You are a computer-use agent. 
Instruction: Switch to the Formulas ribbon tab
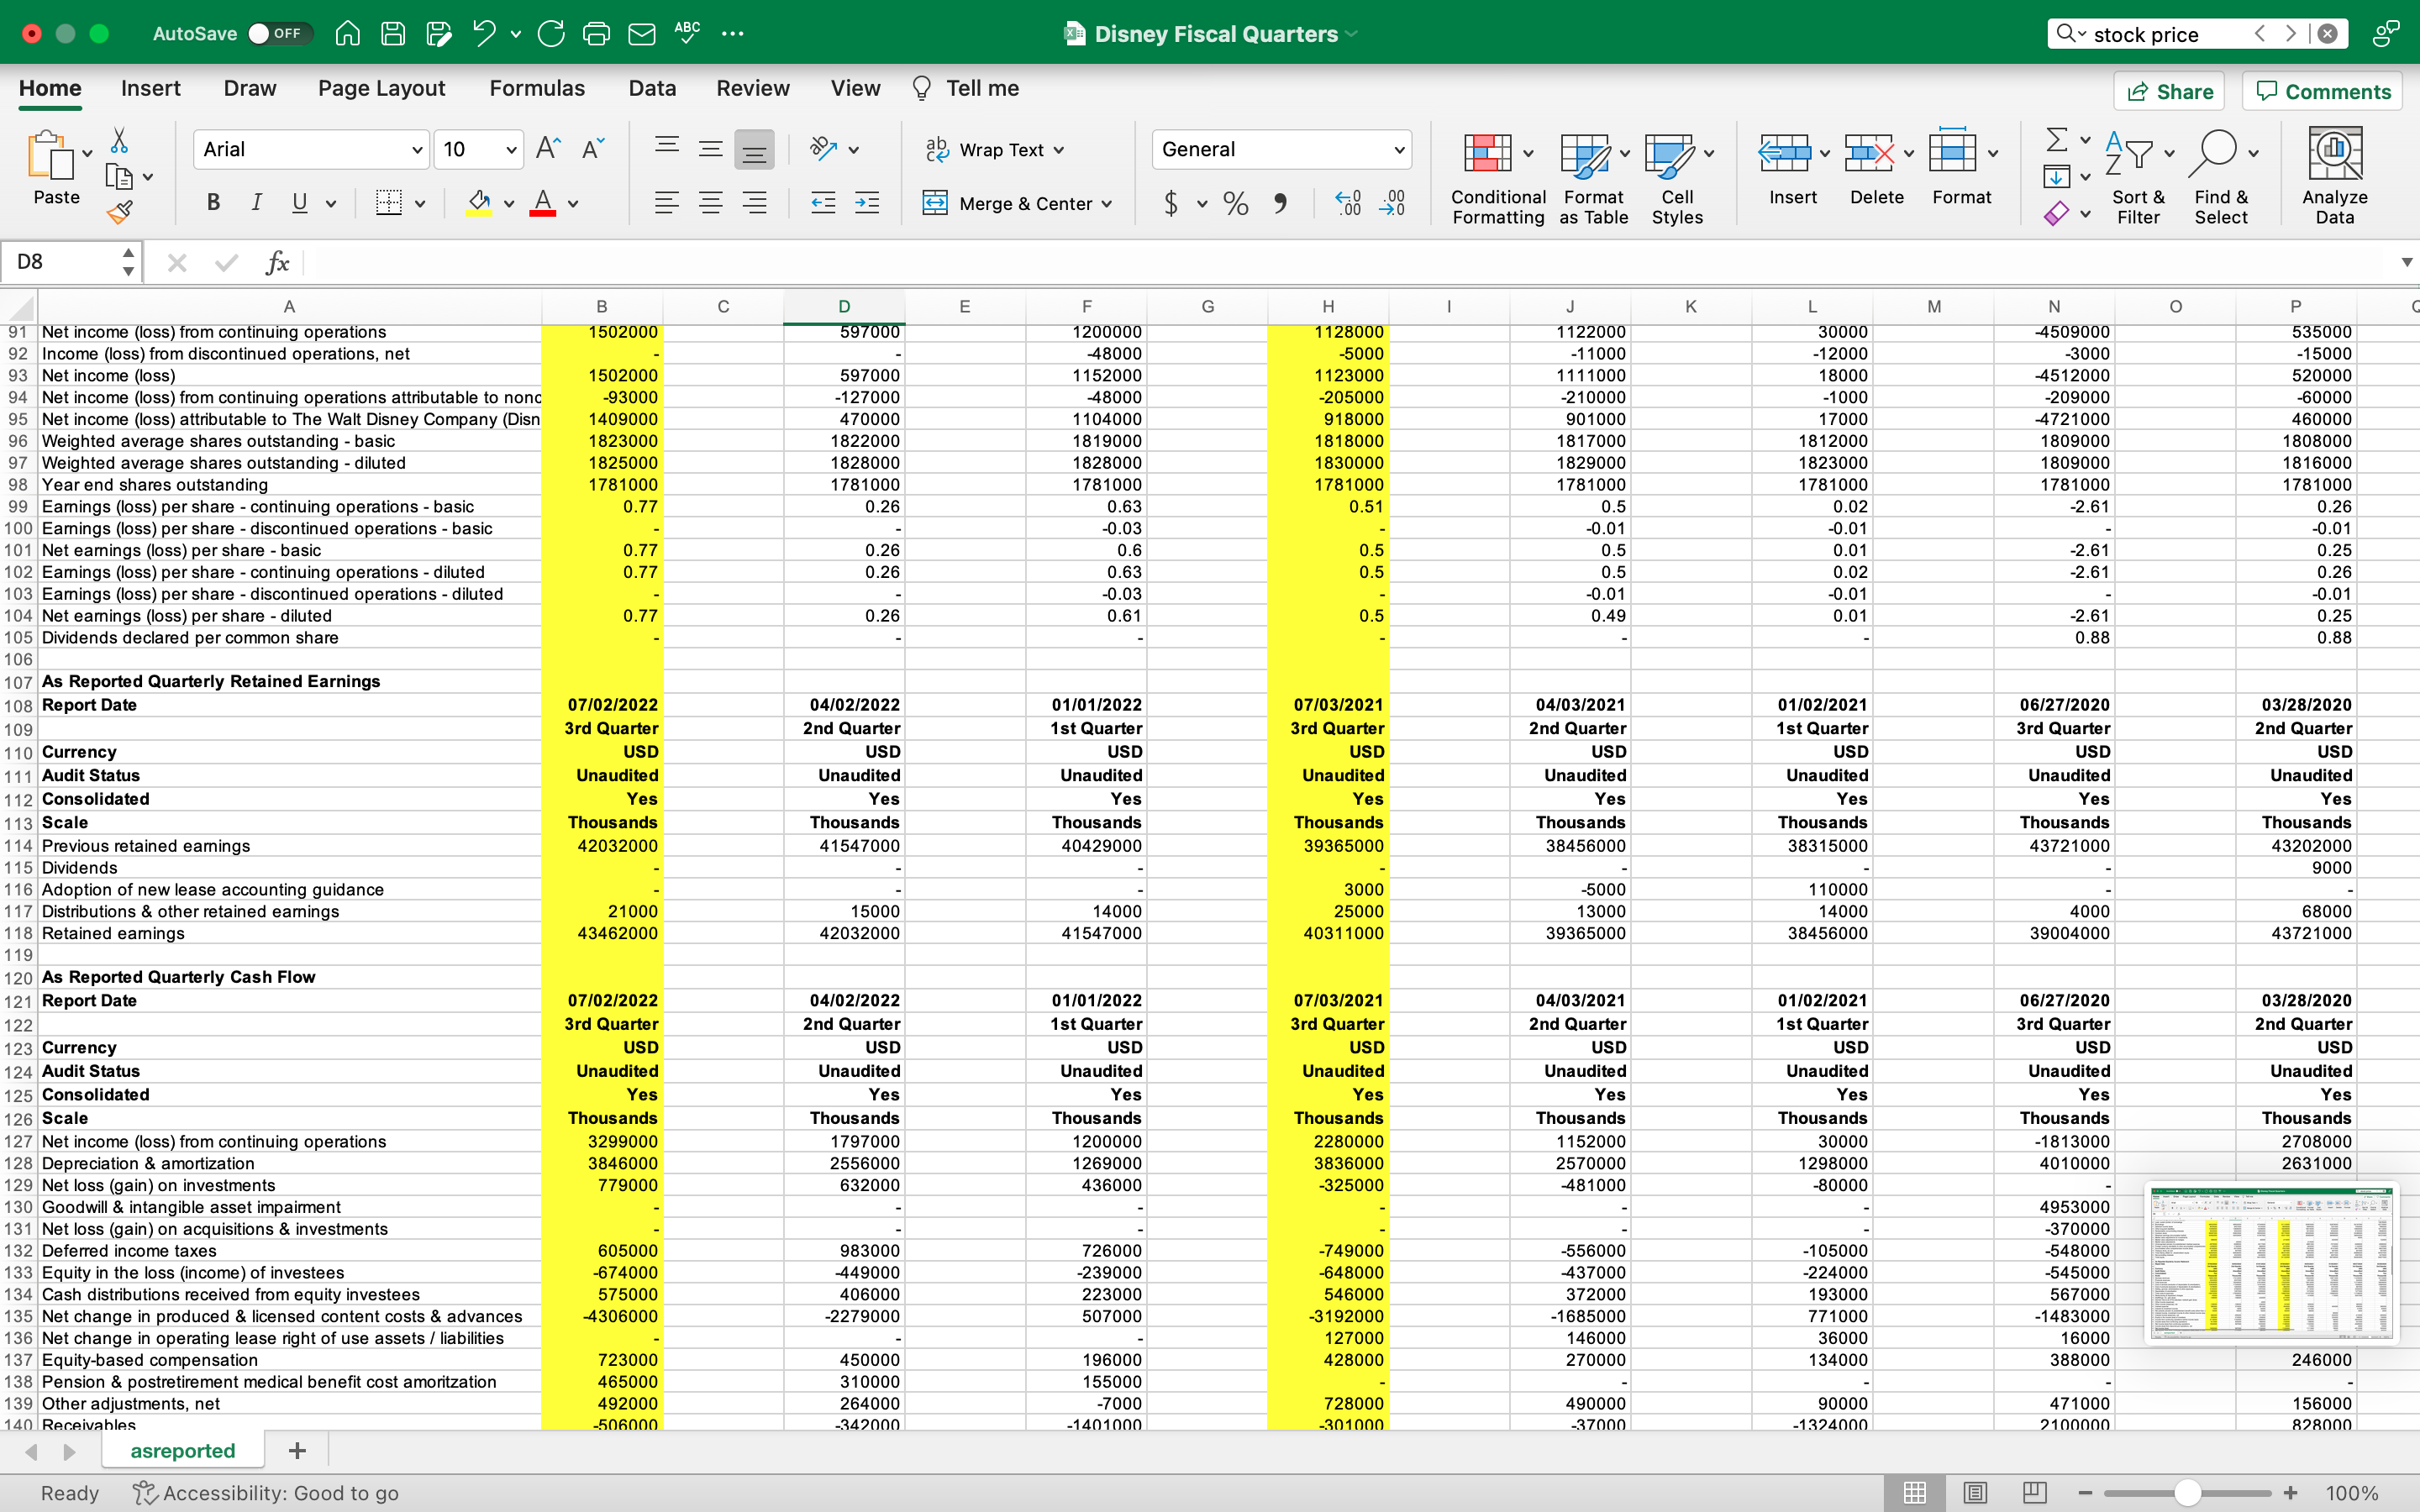point(537,88)
